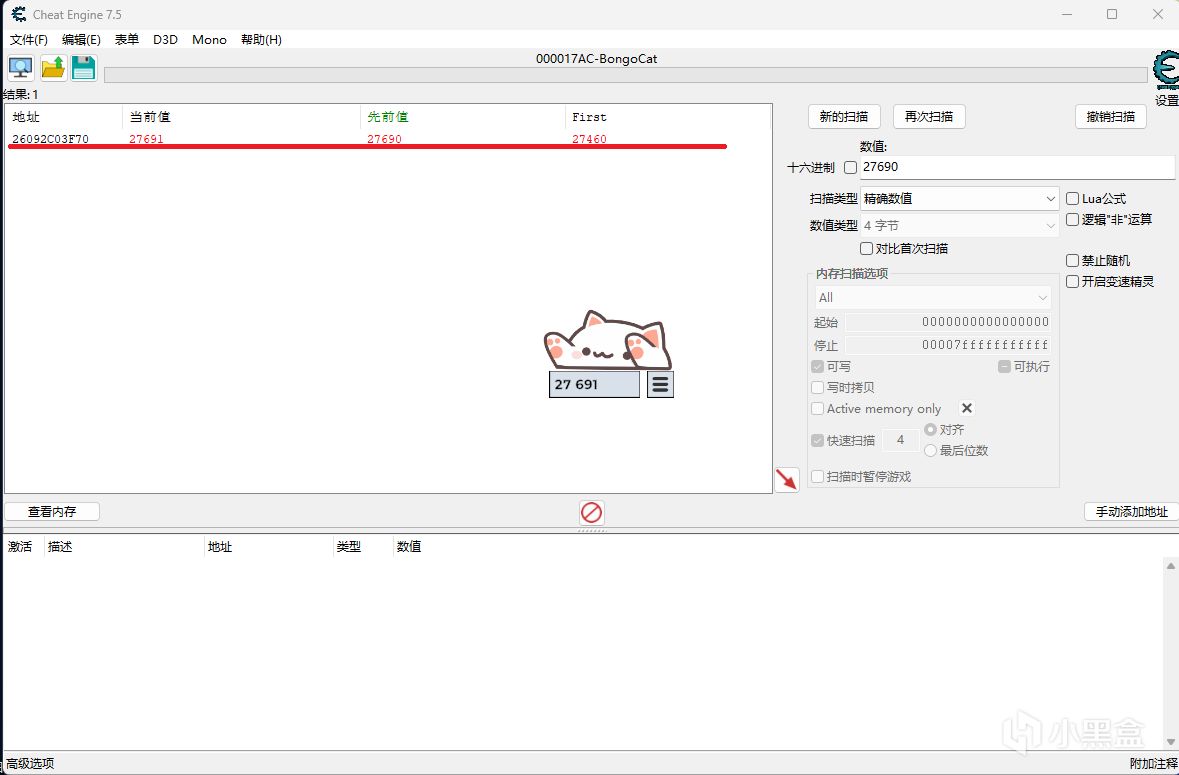Enable the Lua公式 checkbox
The width and height of the screenshot is (1179, 775).
tap(1073, 198)
